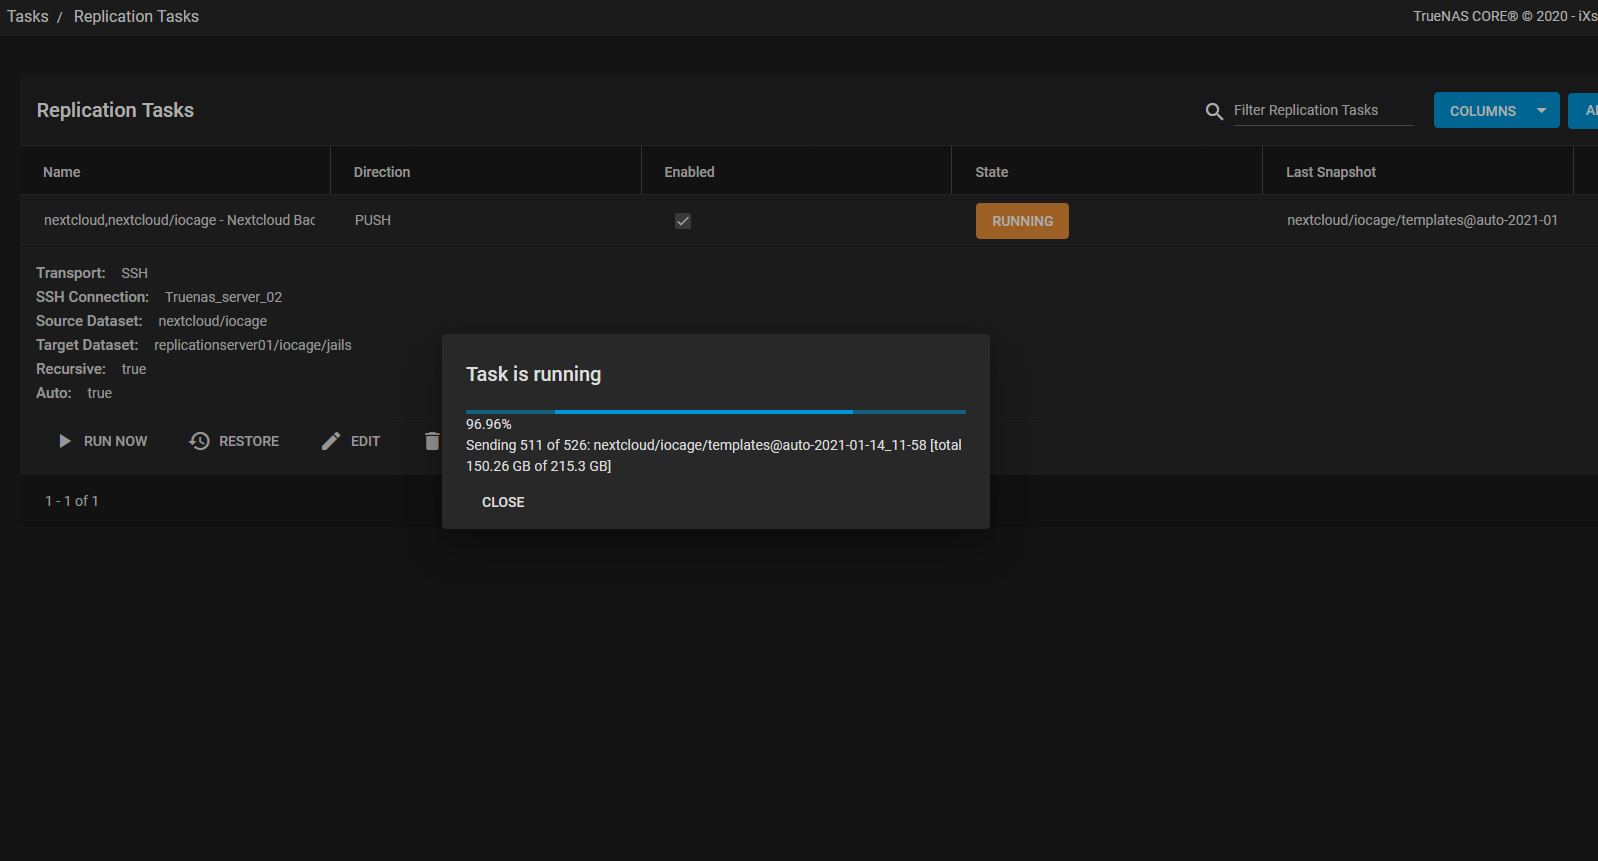Toggle the Enabled checkbox for nextcloud task
The image size is (1598, 861).
[683, 221]
